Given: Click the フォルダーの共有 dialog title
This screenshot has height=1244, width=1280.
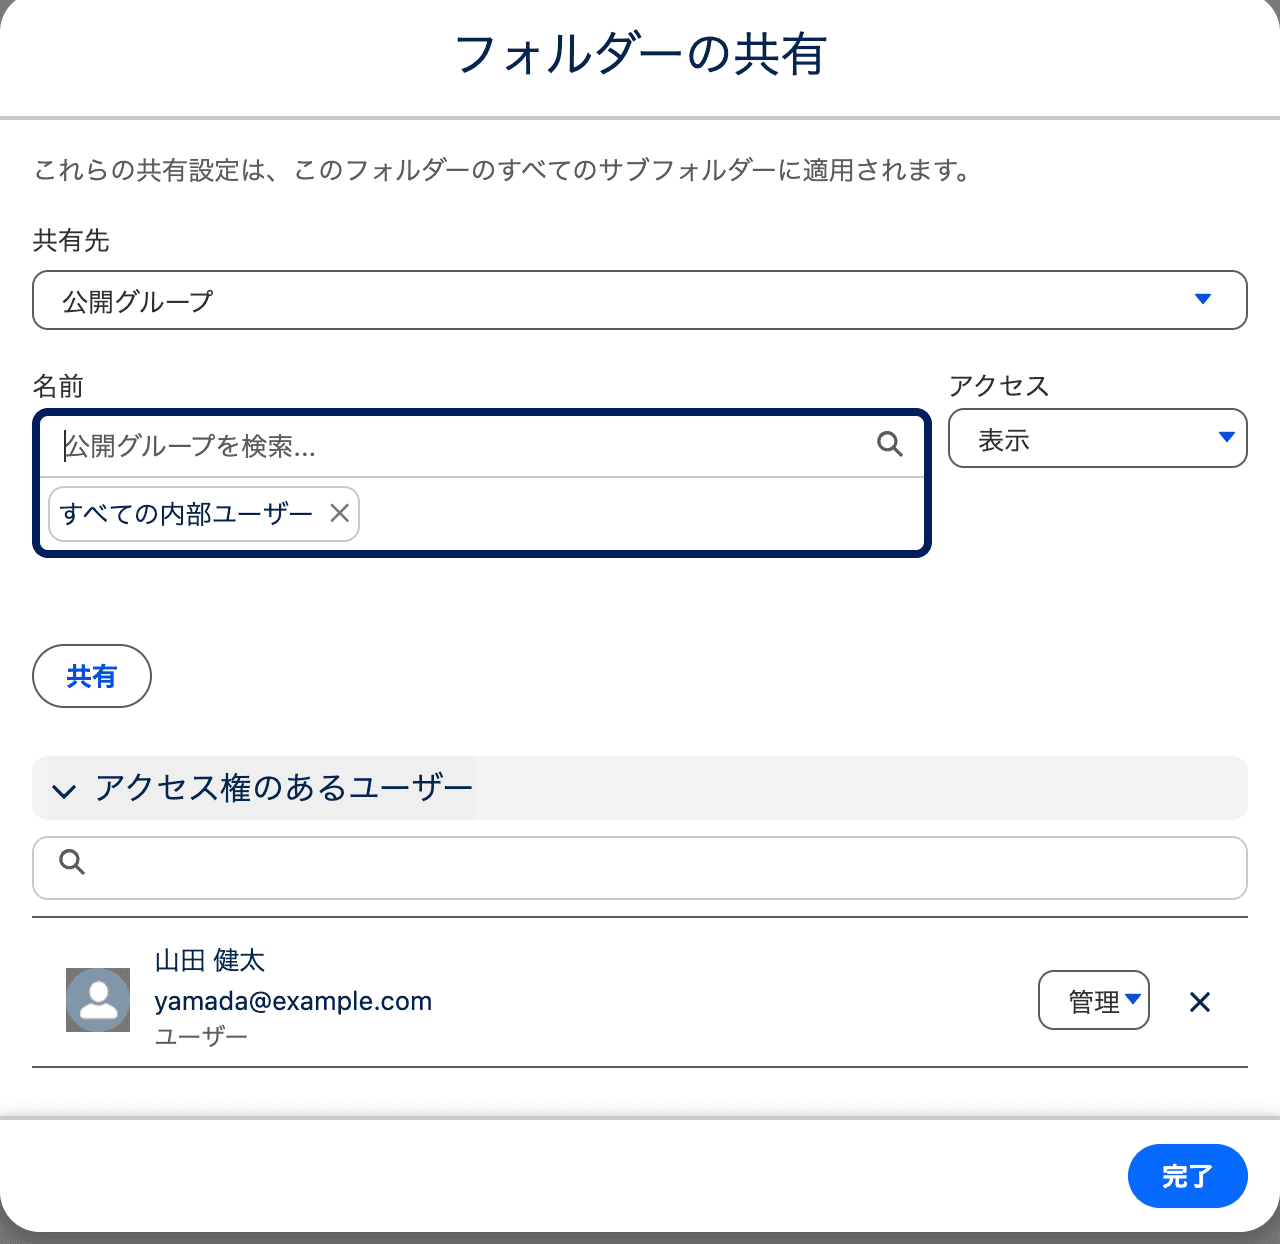Looking at the screenshot, I should pyautogui.click(x=640, y=55).
